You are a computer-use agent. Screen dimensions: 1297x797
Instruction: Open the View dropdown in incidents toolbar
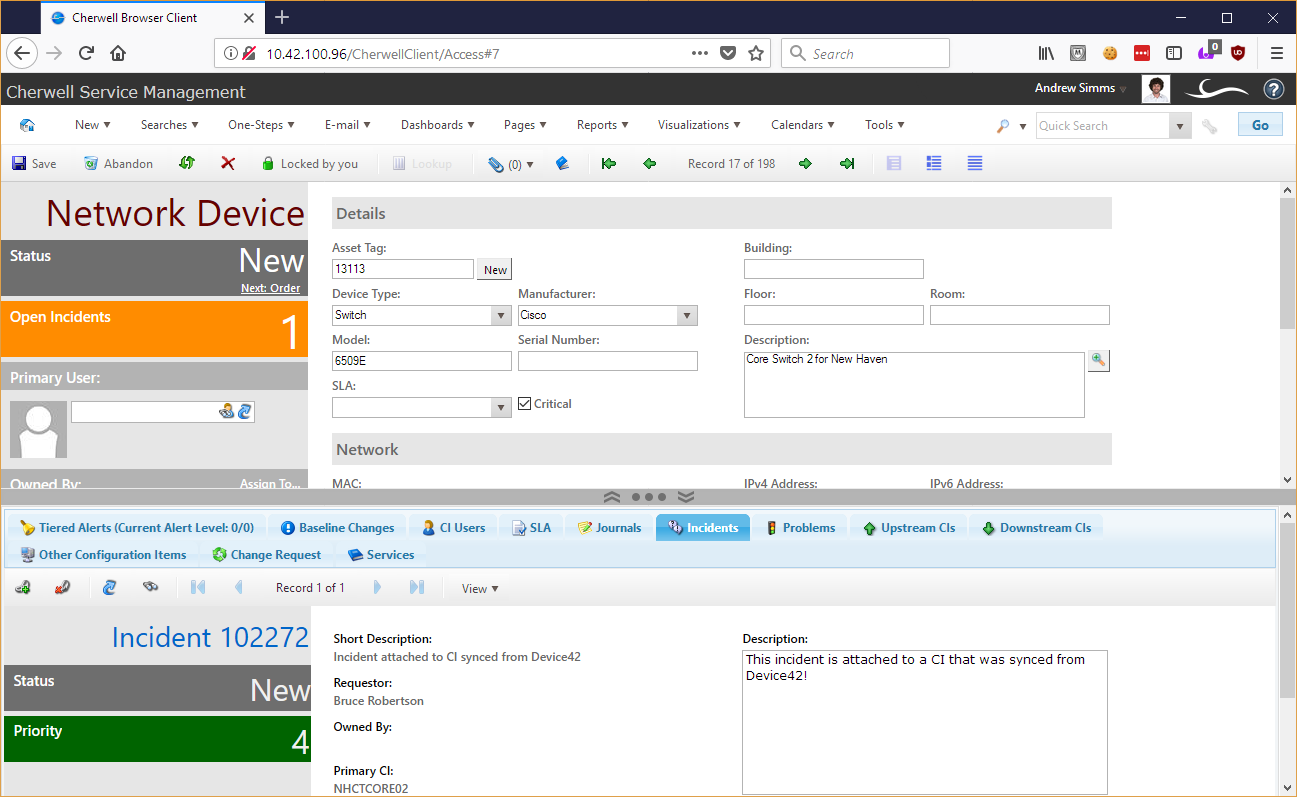(x=480, y=589)
